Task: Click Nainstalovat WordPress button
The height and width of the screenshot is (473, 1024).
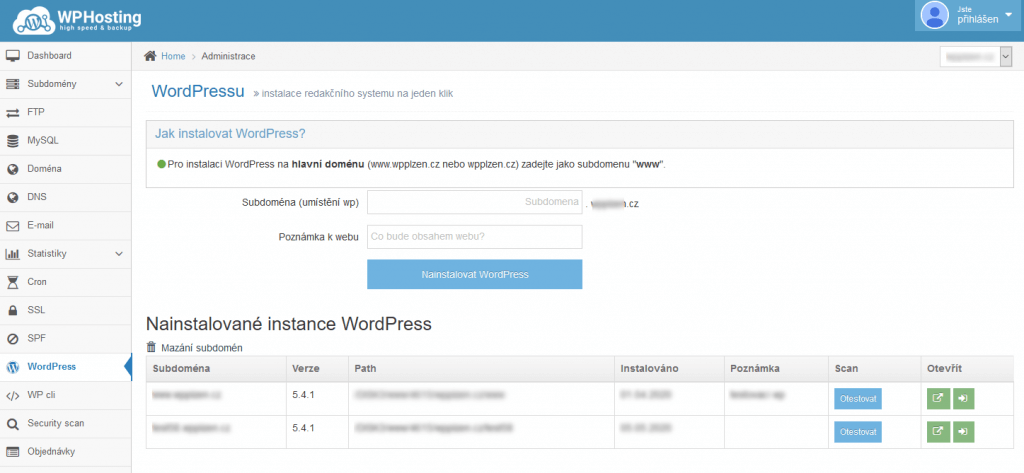Action: [x=475, y=274]
